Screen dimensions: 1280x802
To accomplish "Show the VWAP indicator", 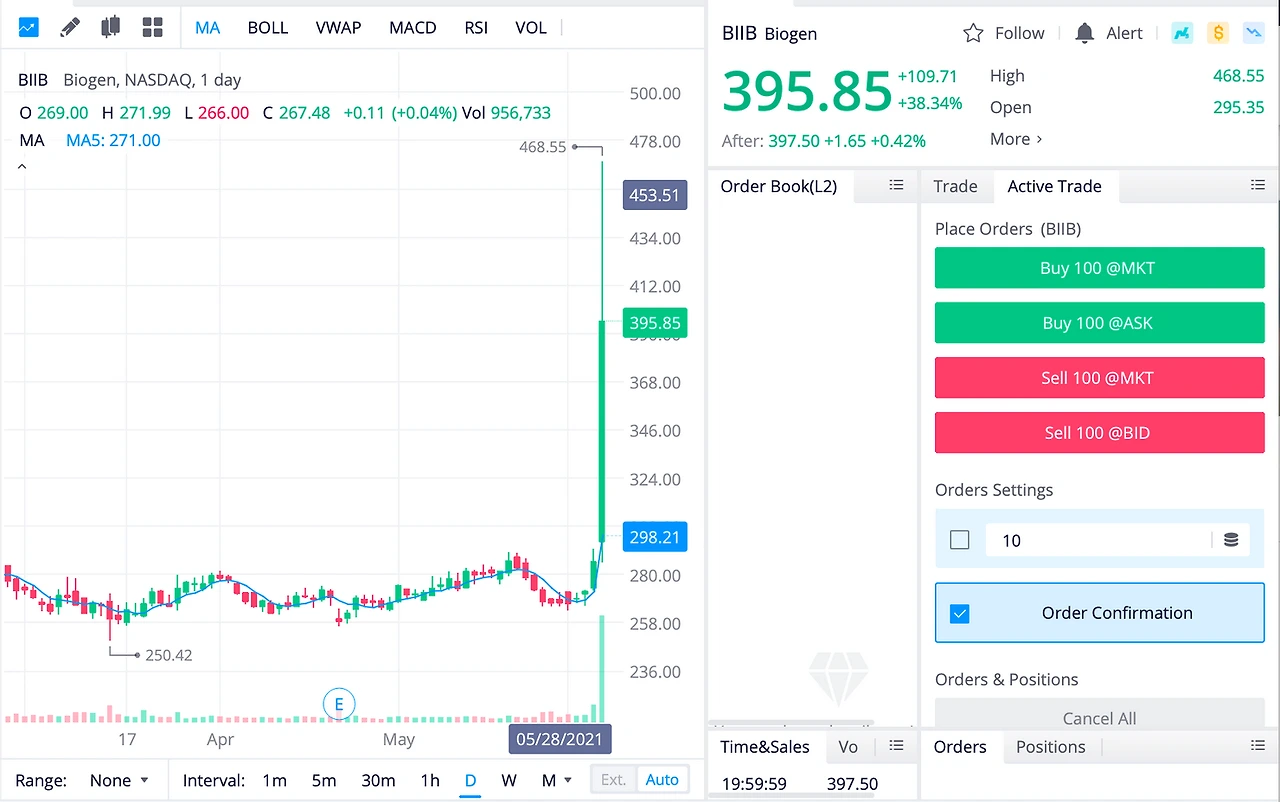I will [338, 27].
